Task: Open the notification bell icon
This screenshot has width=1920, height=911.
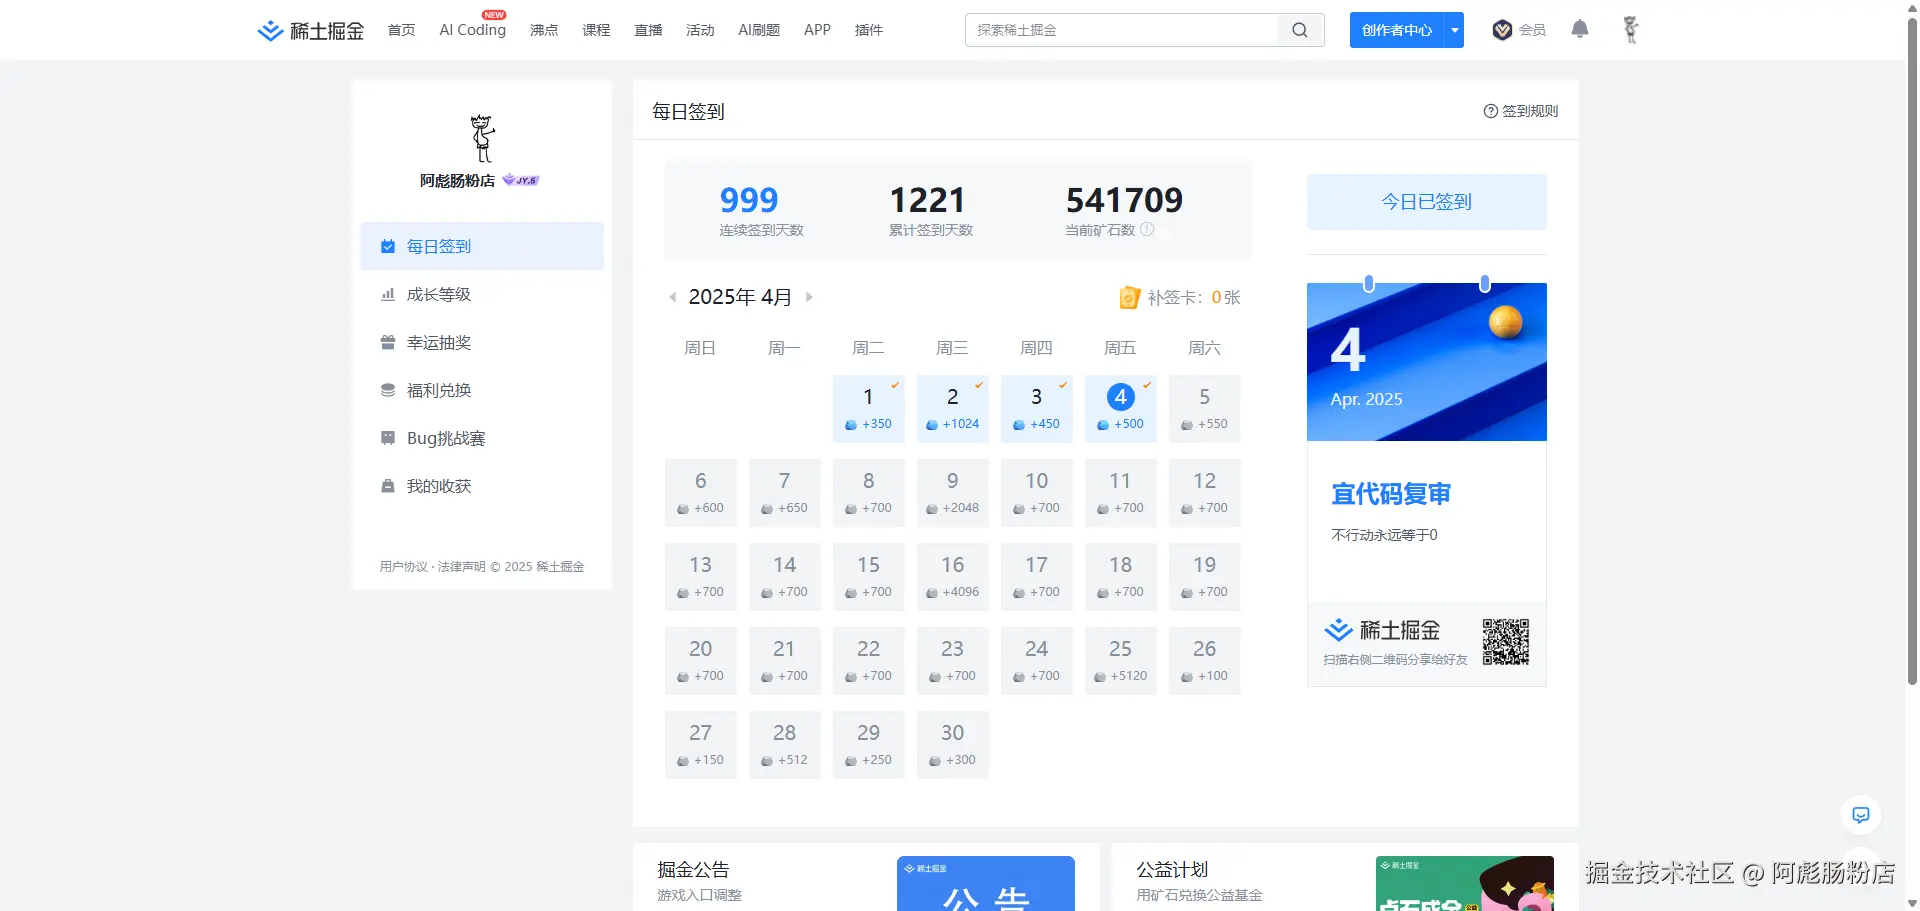Action: click(1579, 30)
